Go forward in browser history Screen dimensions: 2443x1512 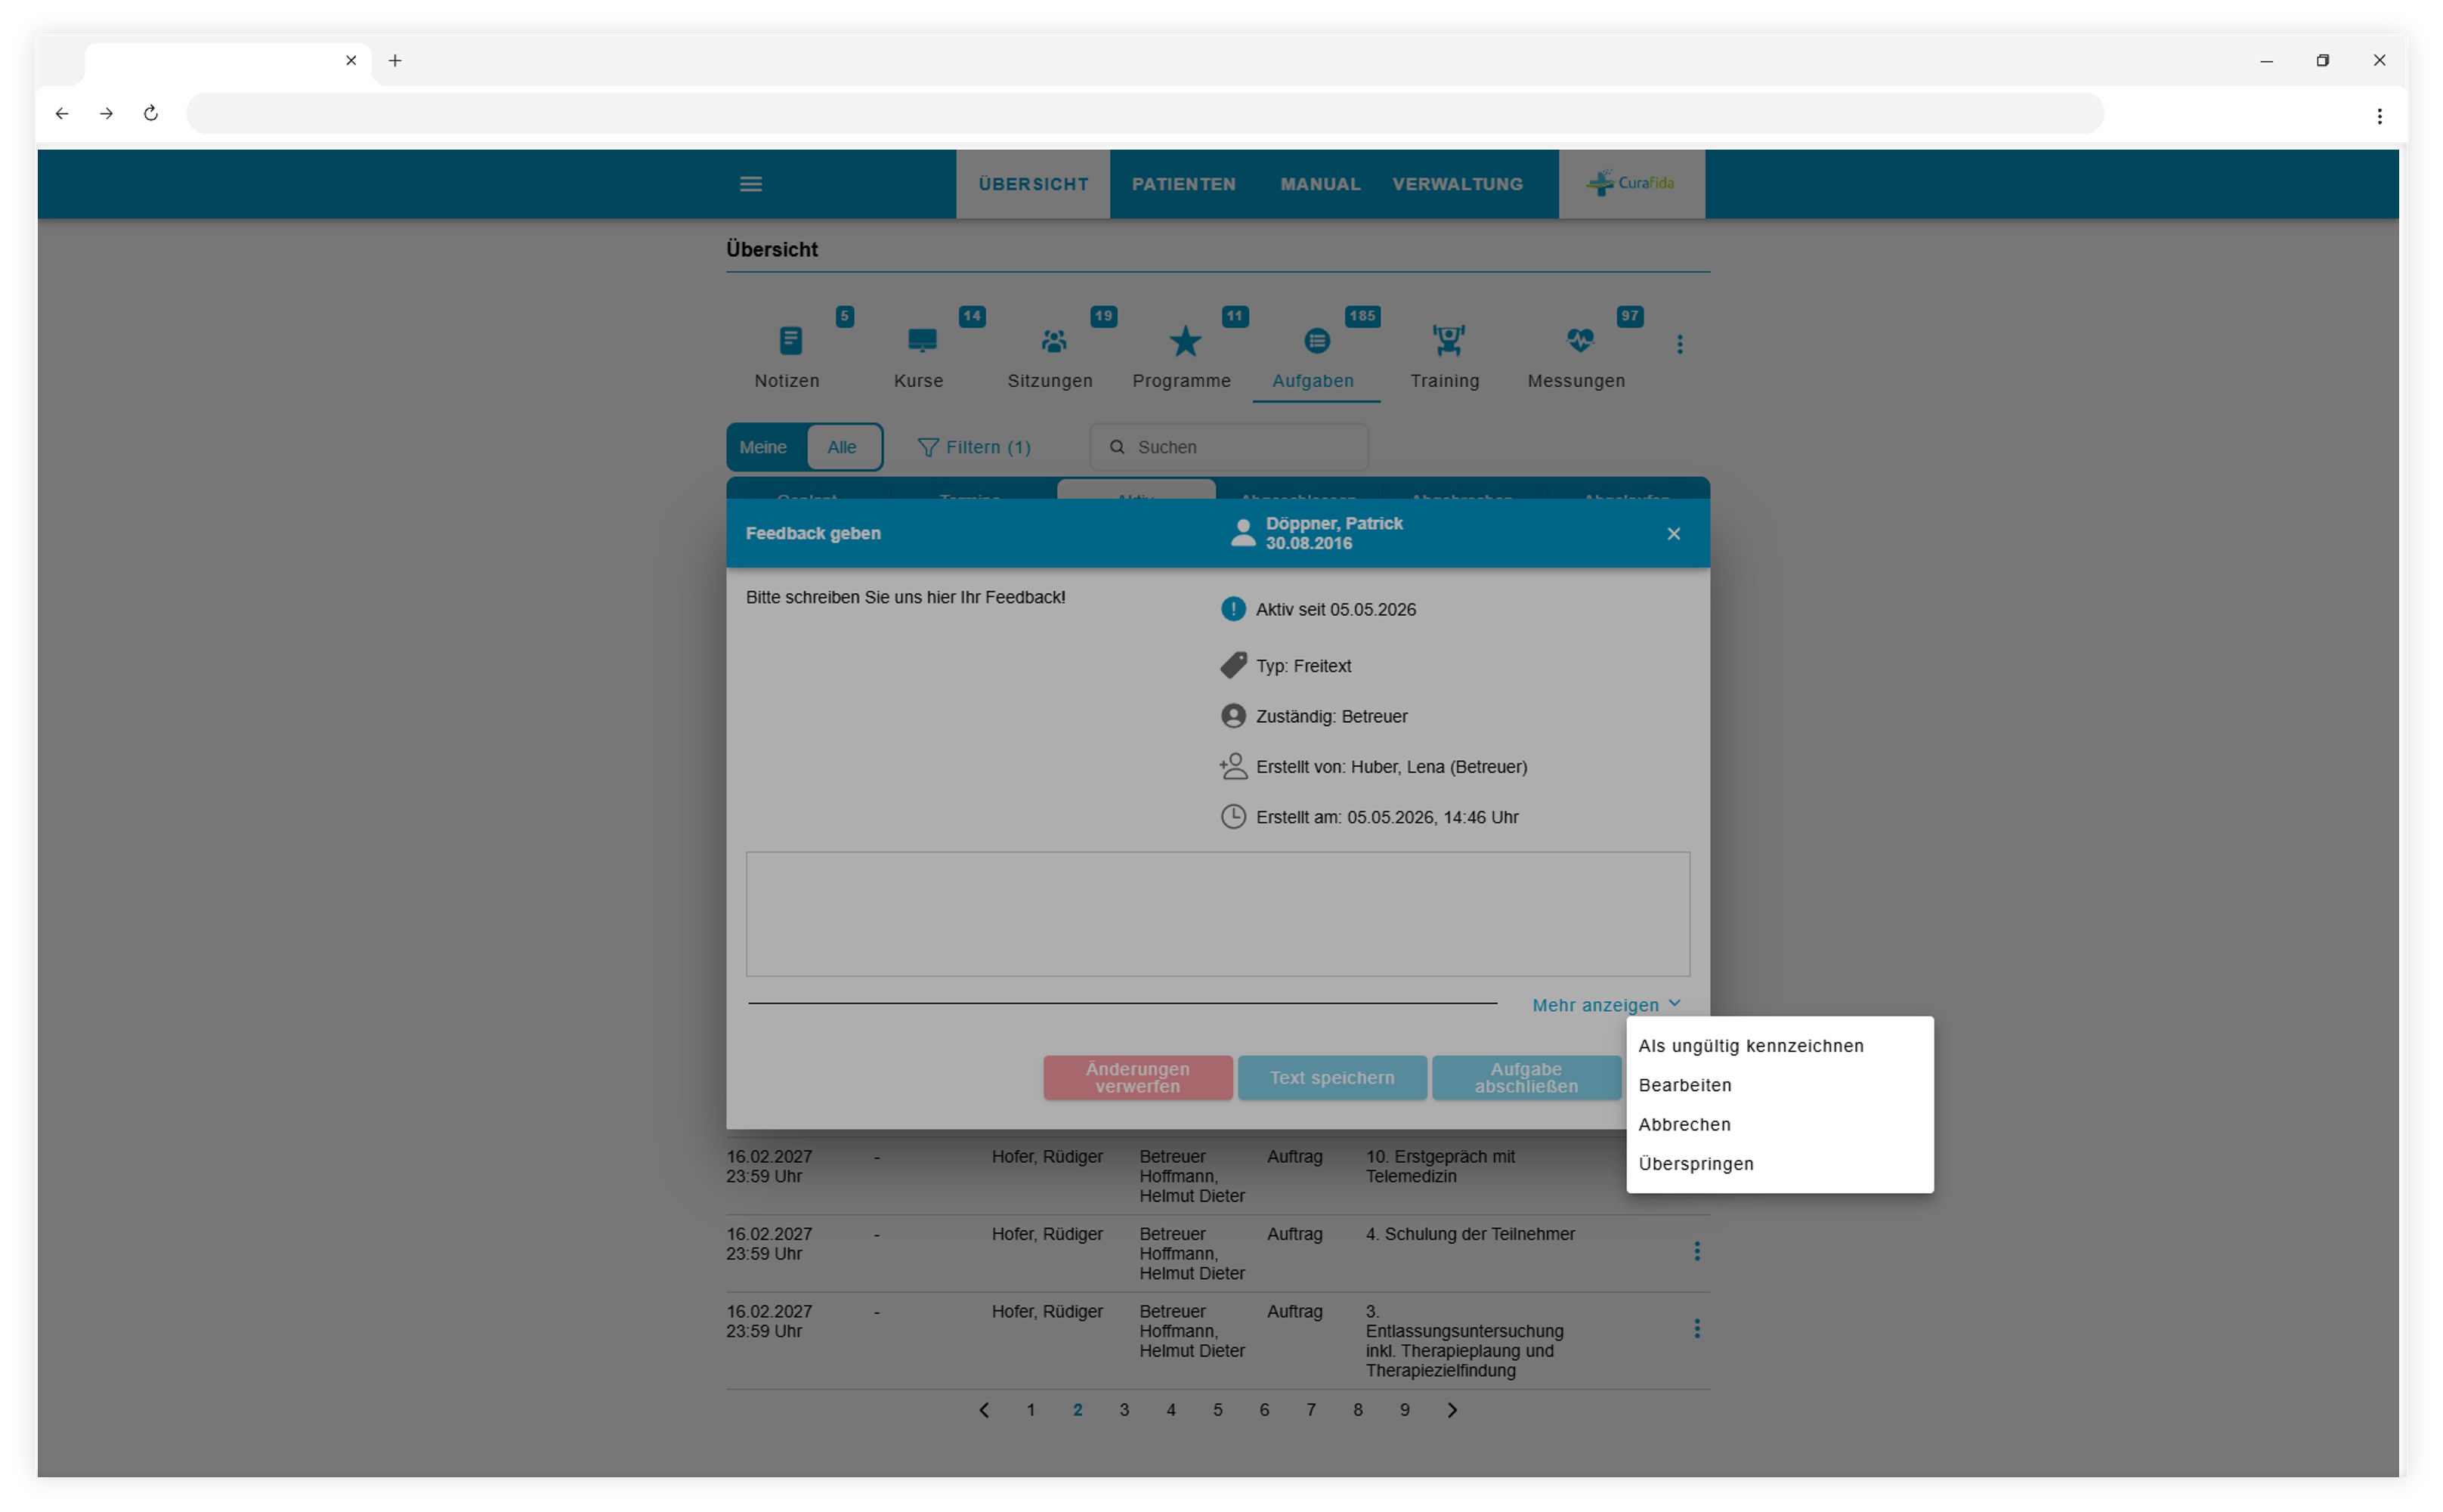click(x=106, y=113)
